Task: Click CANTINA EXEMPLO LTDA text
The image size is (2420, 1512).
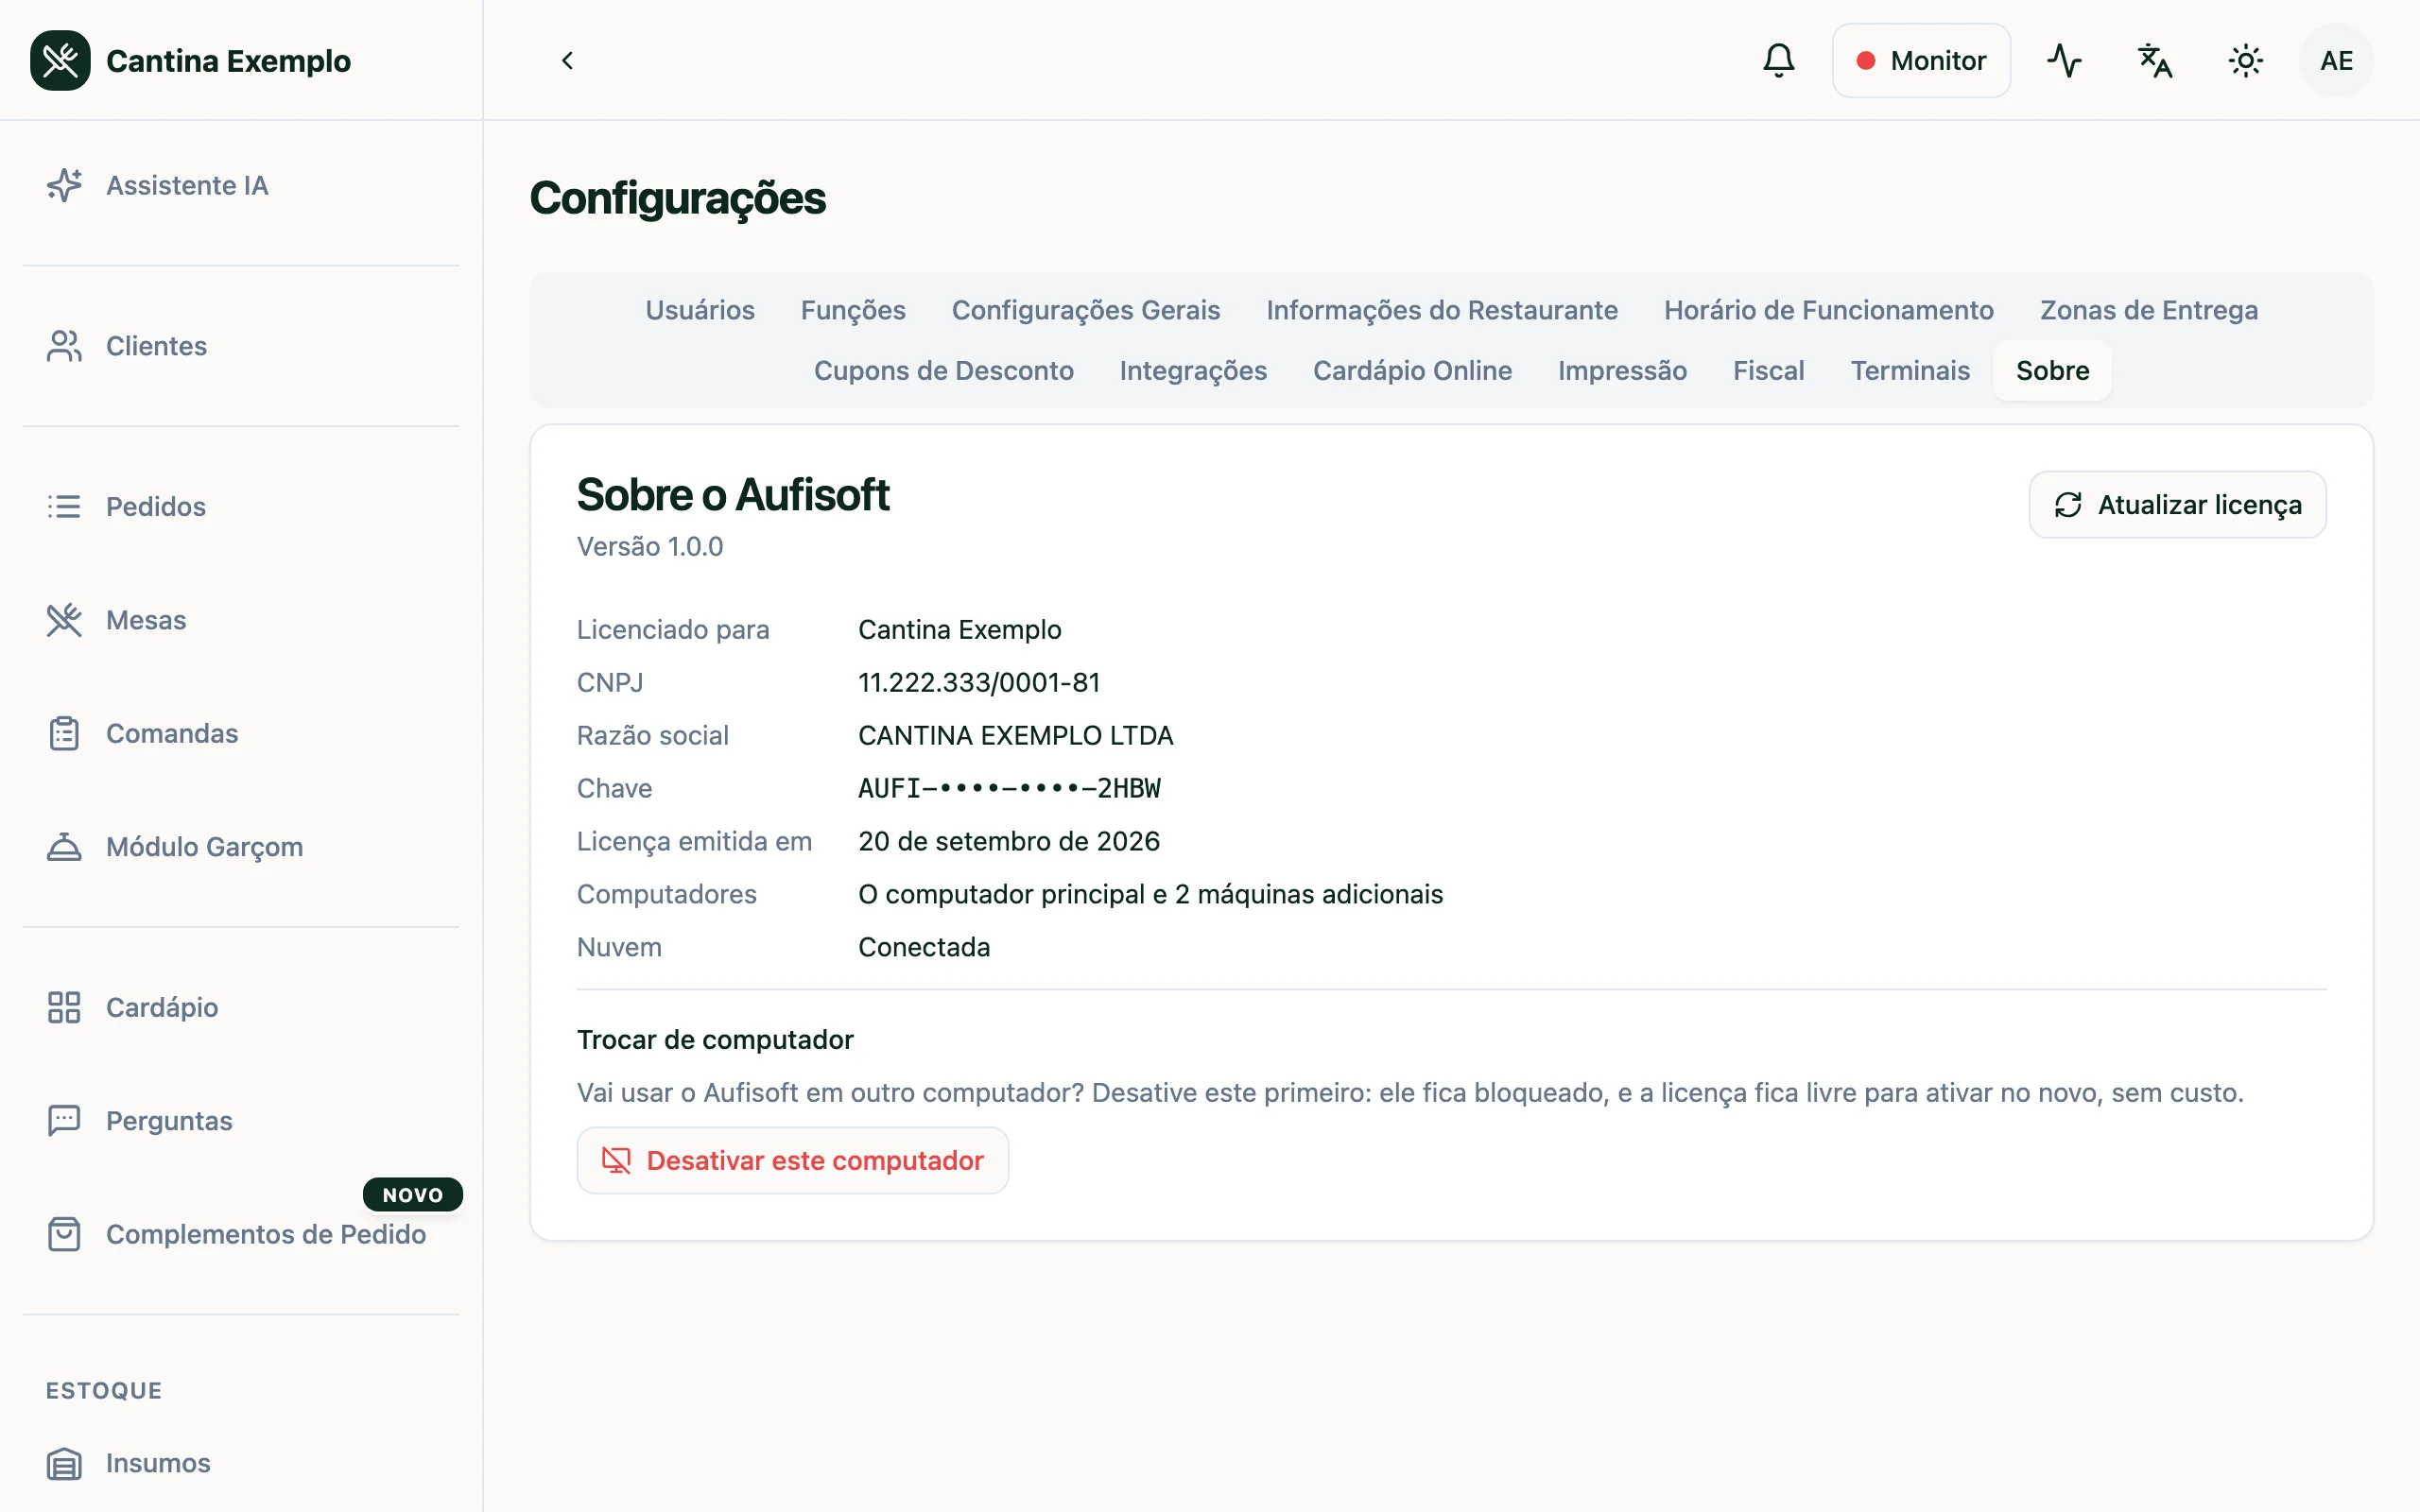Action: [1015, 736]
